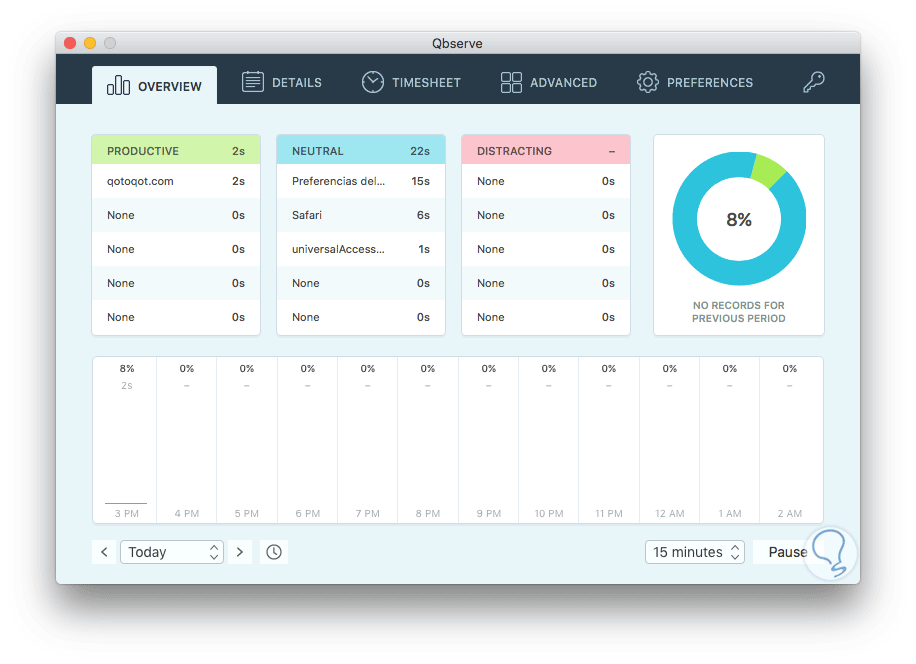The width and height of the screenshot is (916, 664).
Task: Close the Qbserve window with red button
Action: click(70, 43)
